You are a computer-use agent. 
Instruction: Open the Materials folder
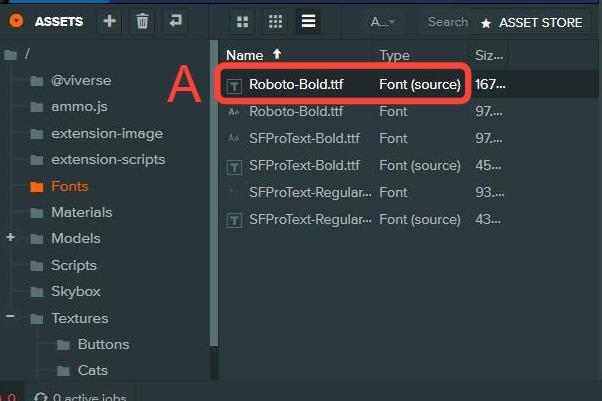pyautogui.click(x=81, y=212)
